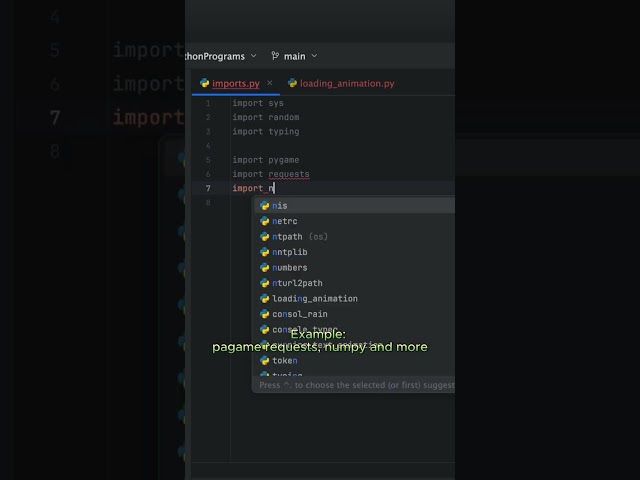Click line number 4 in the gutter
640x480 pixels.
[208, 146]
